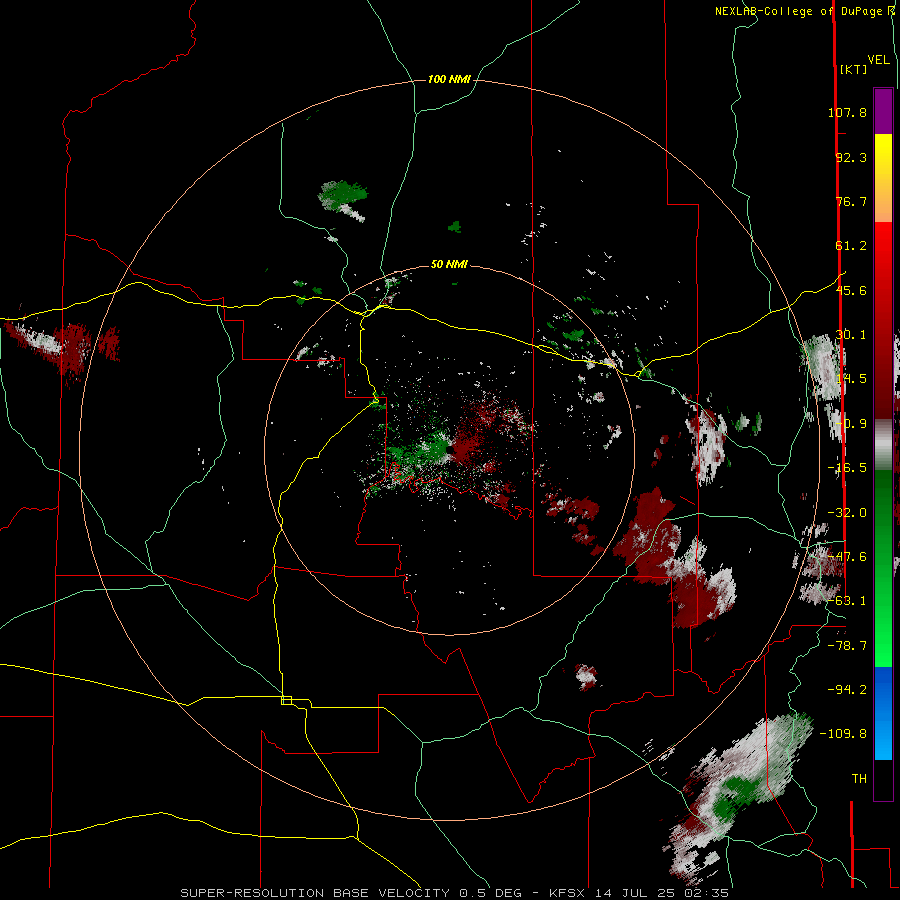Image resolution: width=900 pixels, height=900 pixels.
Task: Click the 14 JUL 25 02:35 timestamp
Action: point(662,893)
